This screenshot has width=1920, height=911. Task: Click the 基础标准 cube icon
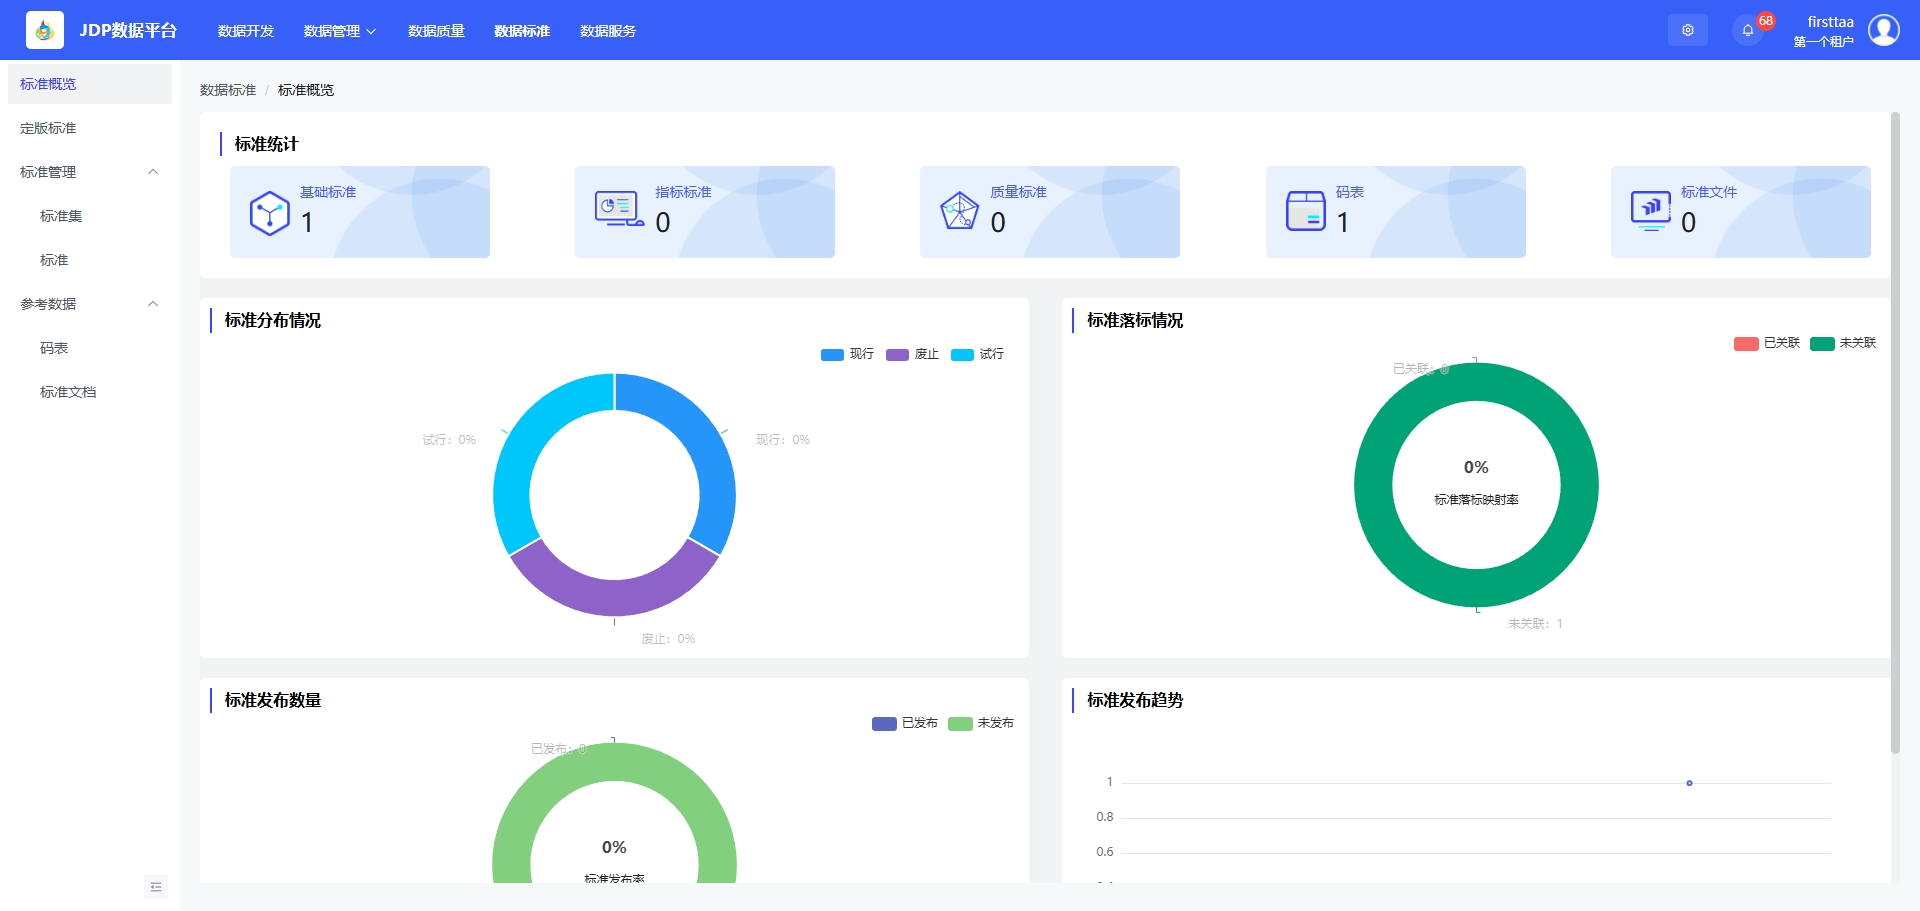[x=269, y=213]
